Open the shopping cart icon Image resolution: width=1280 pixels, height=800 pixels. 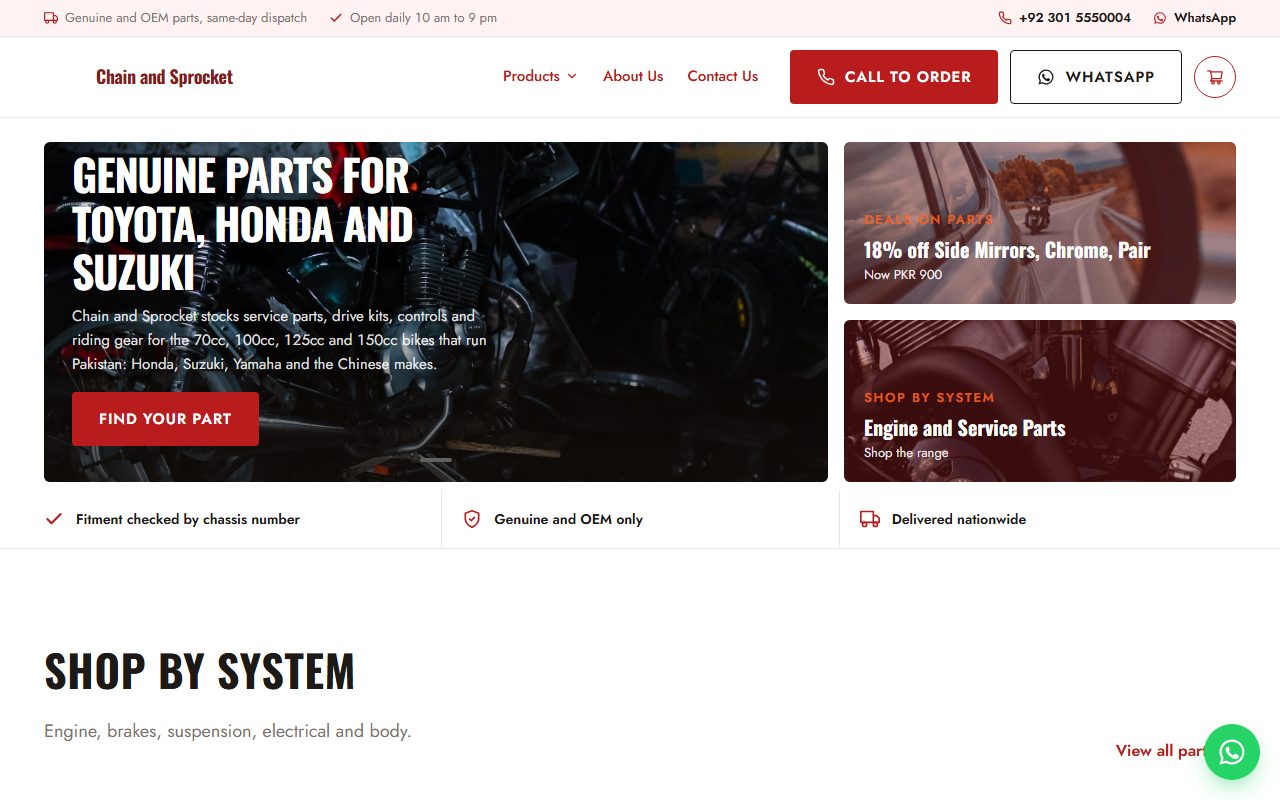click(1215, 77)
